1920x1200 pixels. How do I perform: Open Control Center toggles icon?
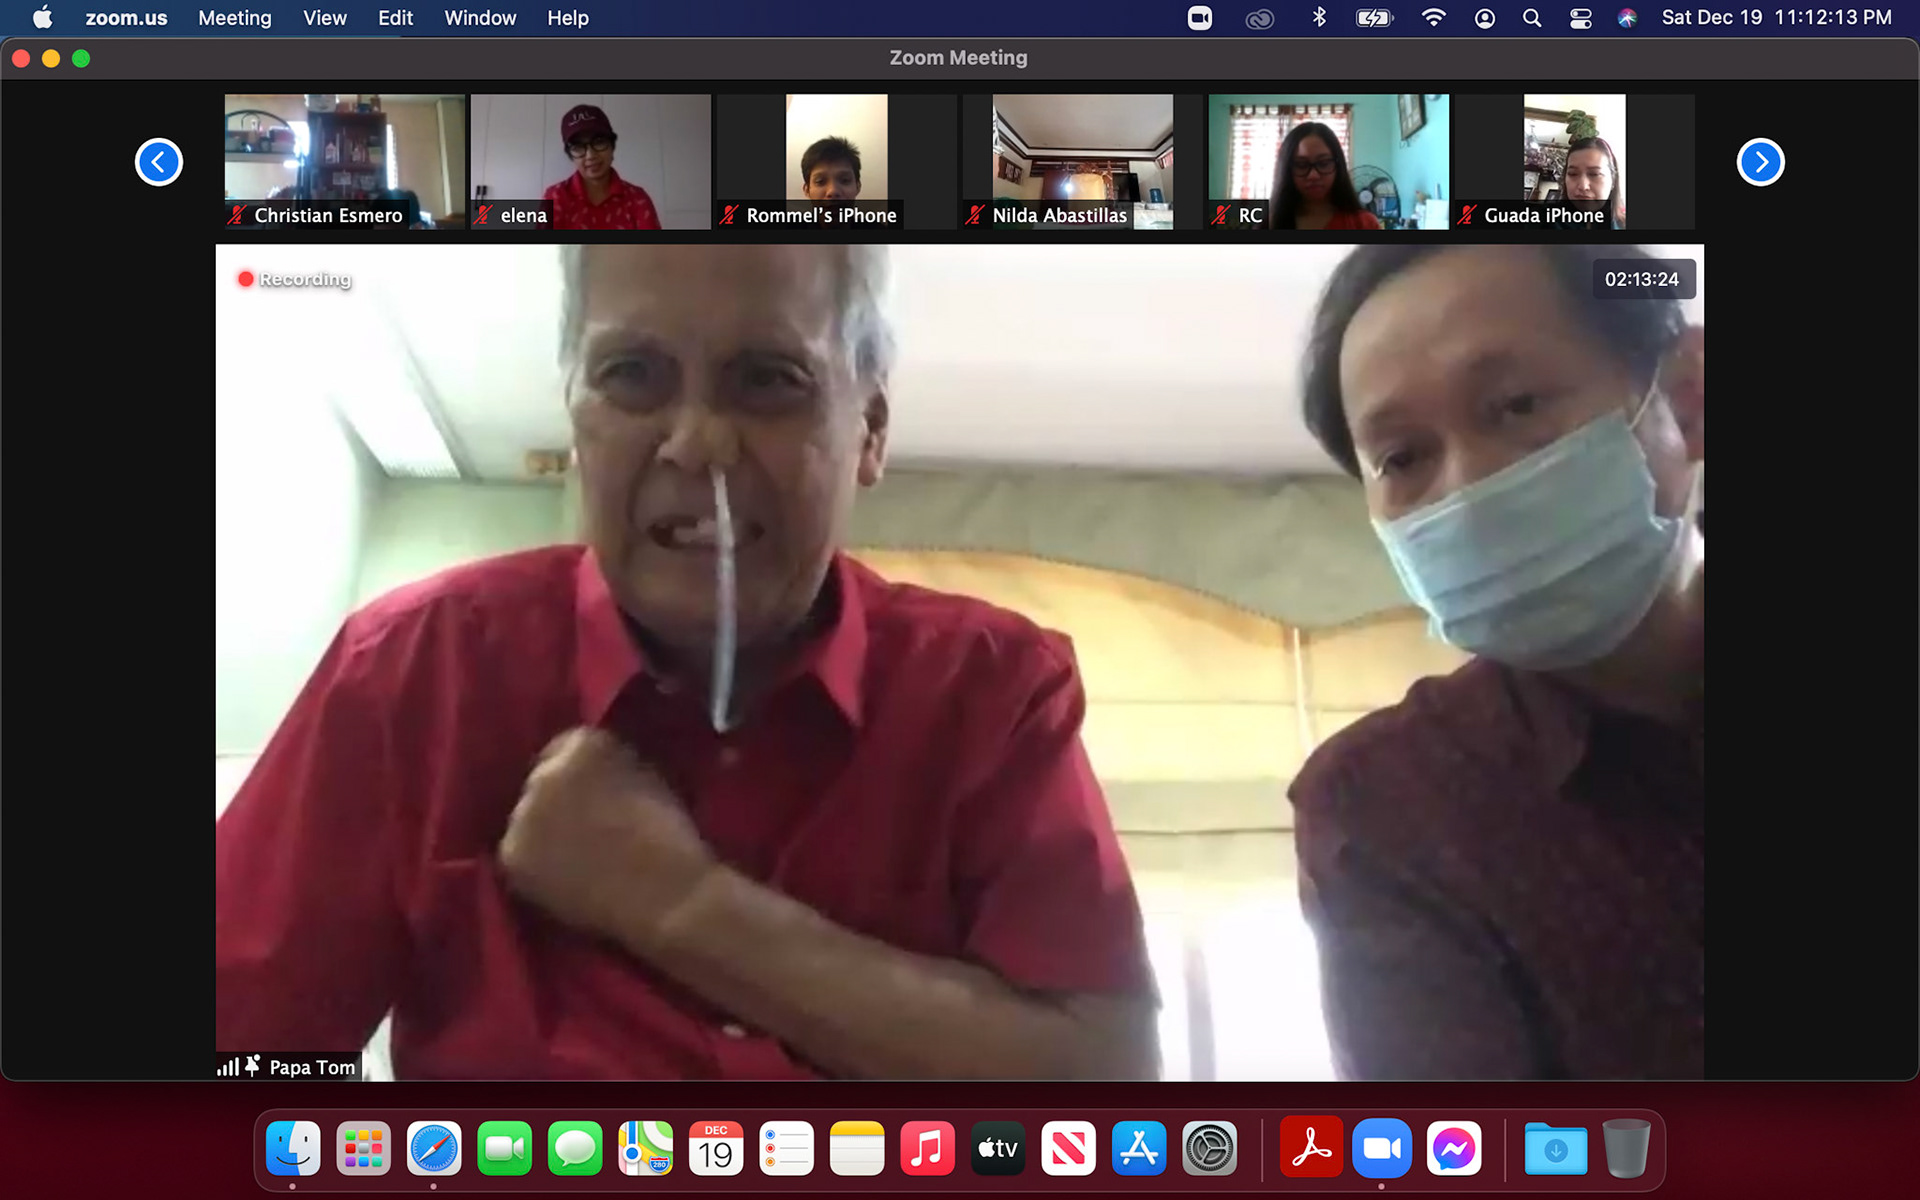pyautogui.click(x=1580, y=18)
